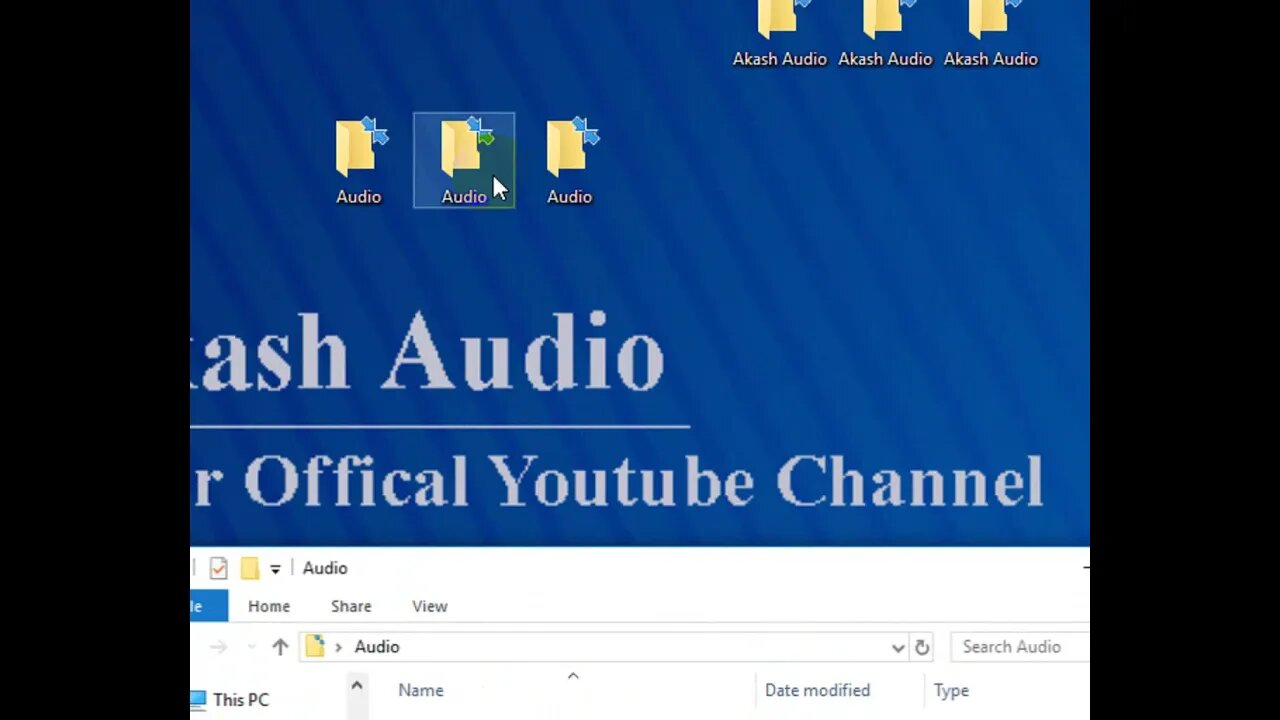This screenshot has width=1280, height=720.
Task: Switch to the Share ribbon tab
Action: tap(351, 606)
